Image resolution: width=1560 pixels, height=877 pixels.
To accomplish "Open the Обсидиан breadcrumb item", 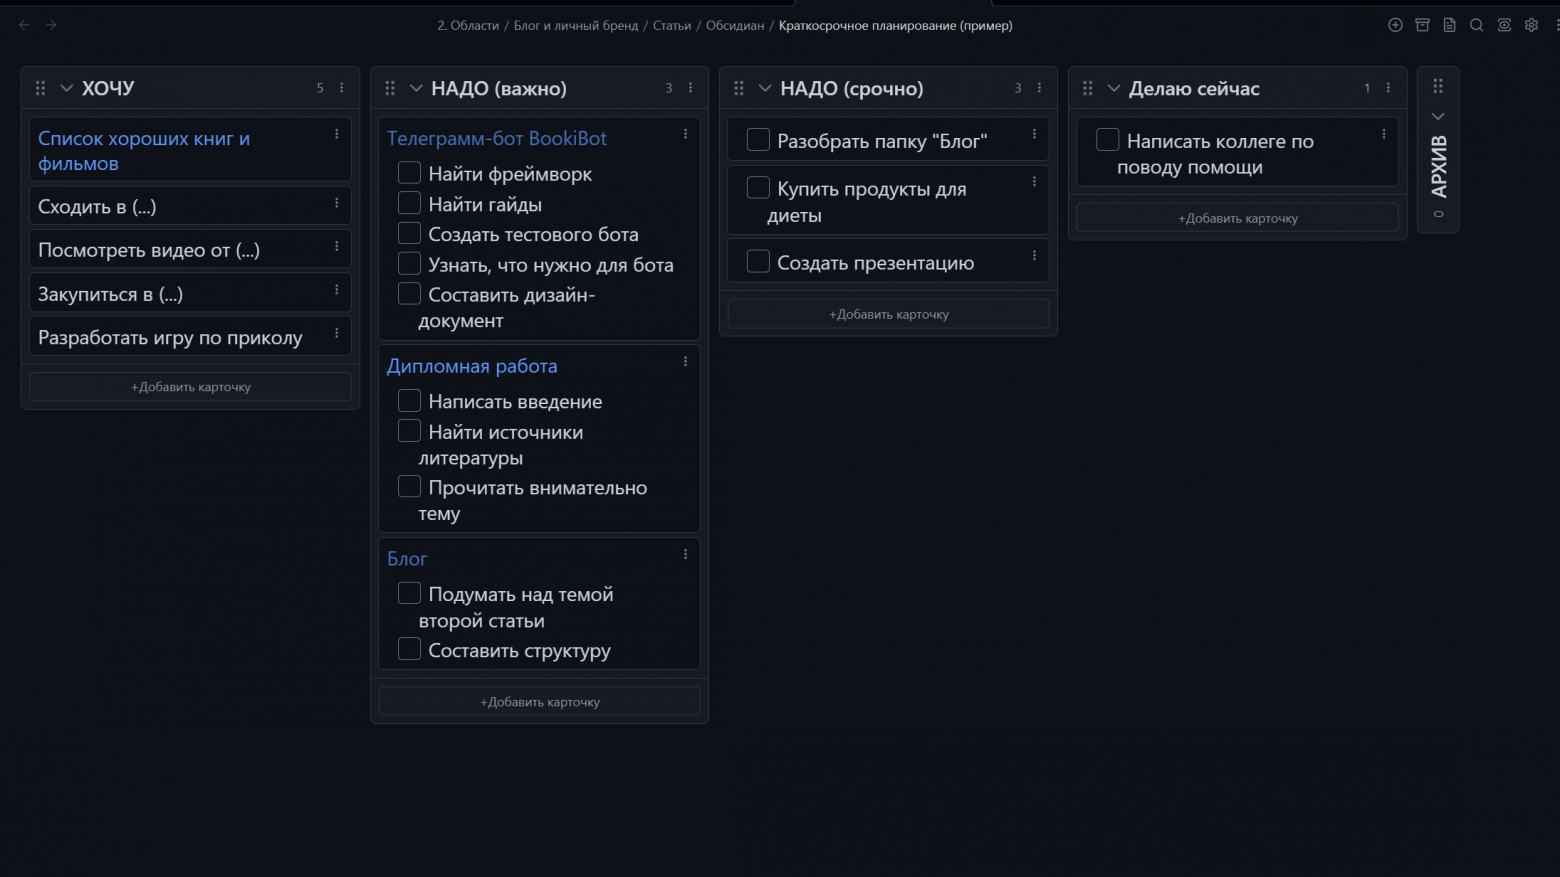I will click(734, 25).
